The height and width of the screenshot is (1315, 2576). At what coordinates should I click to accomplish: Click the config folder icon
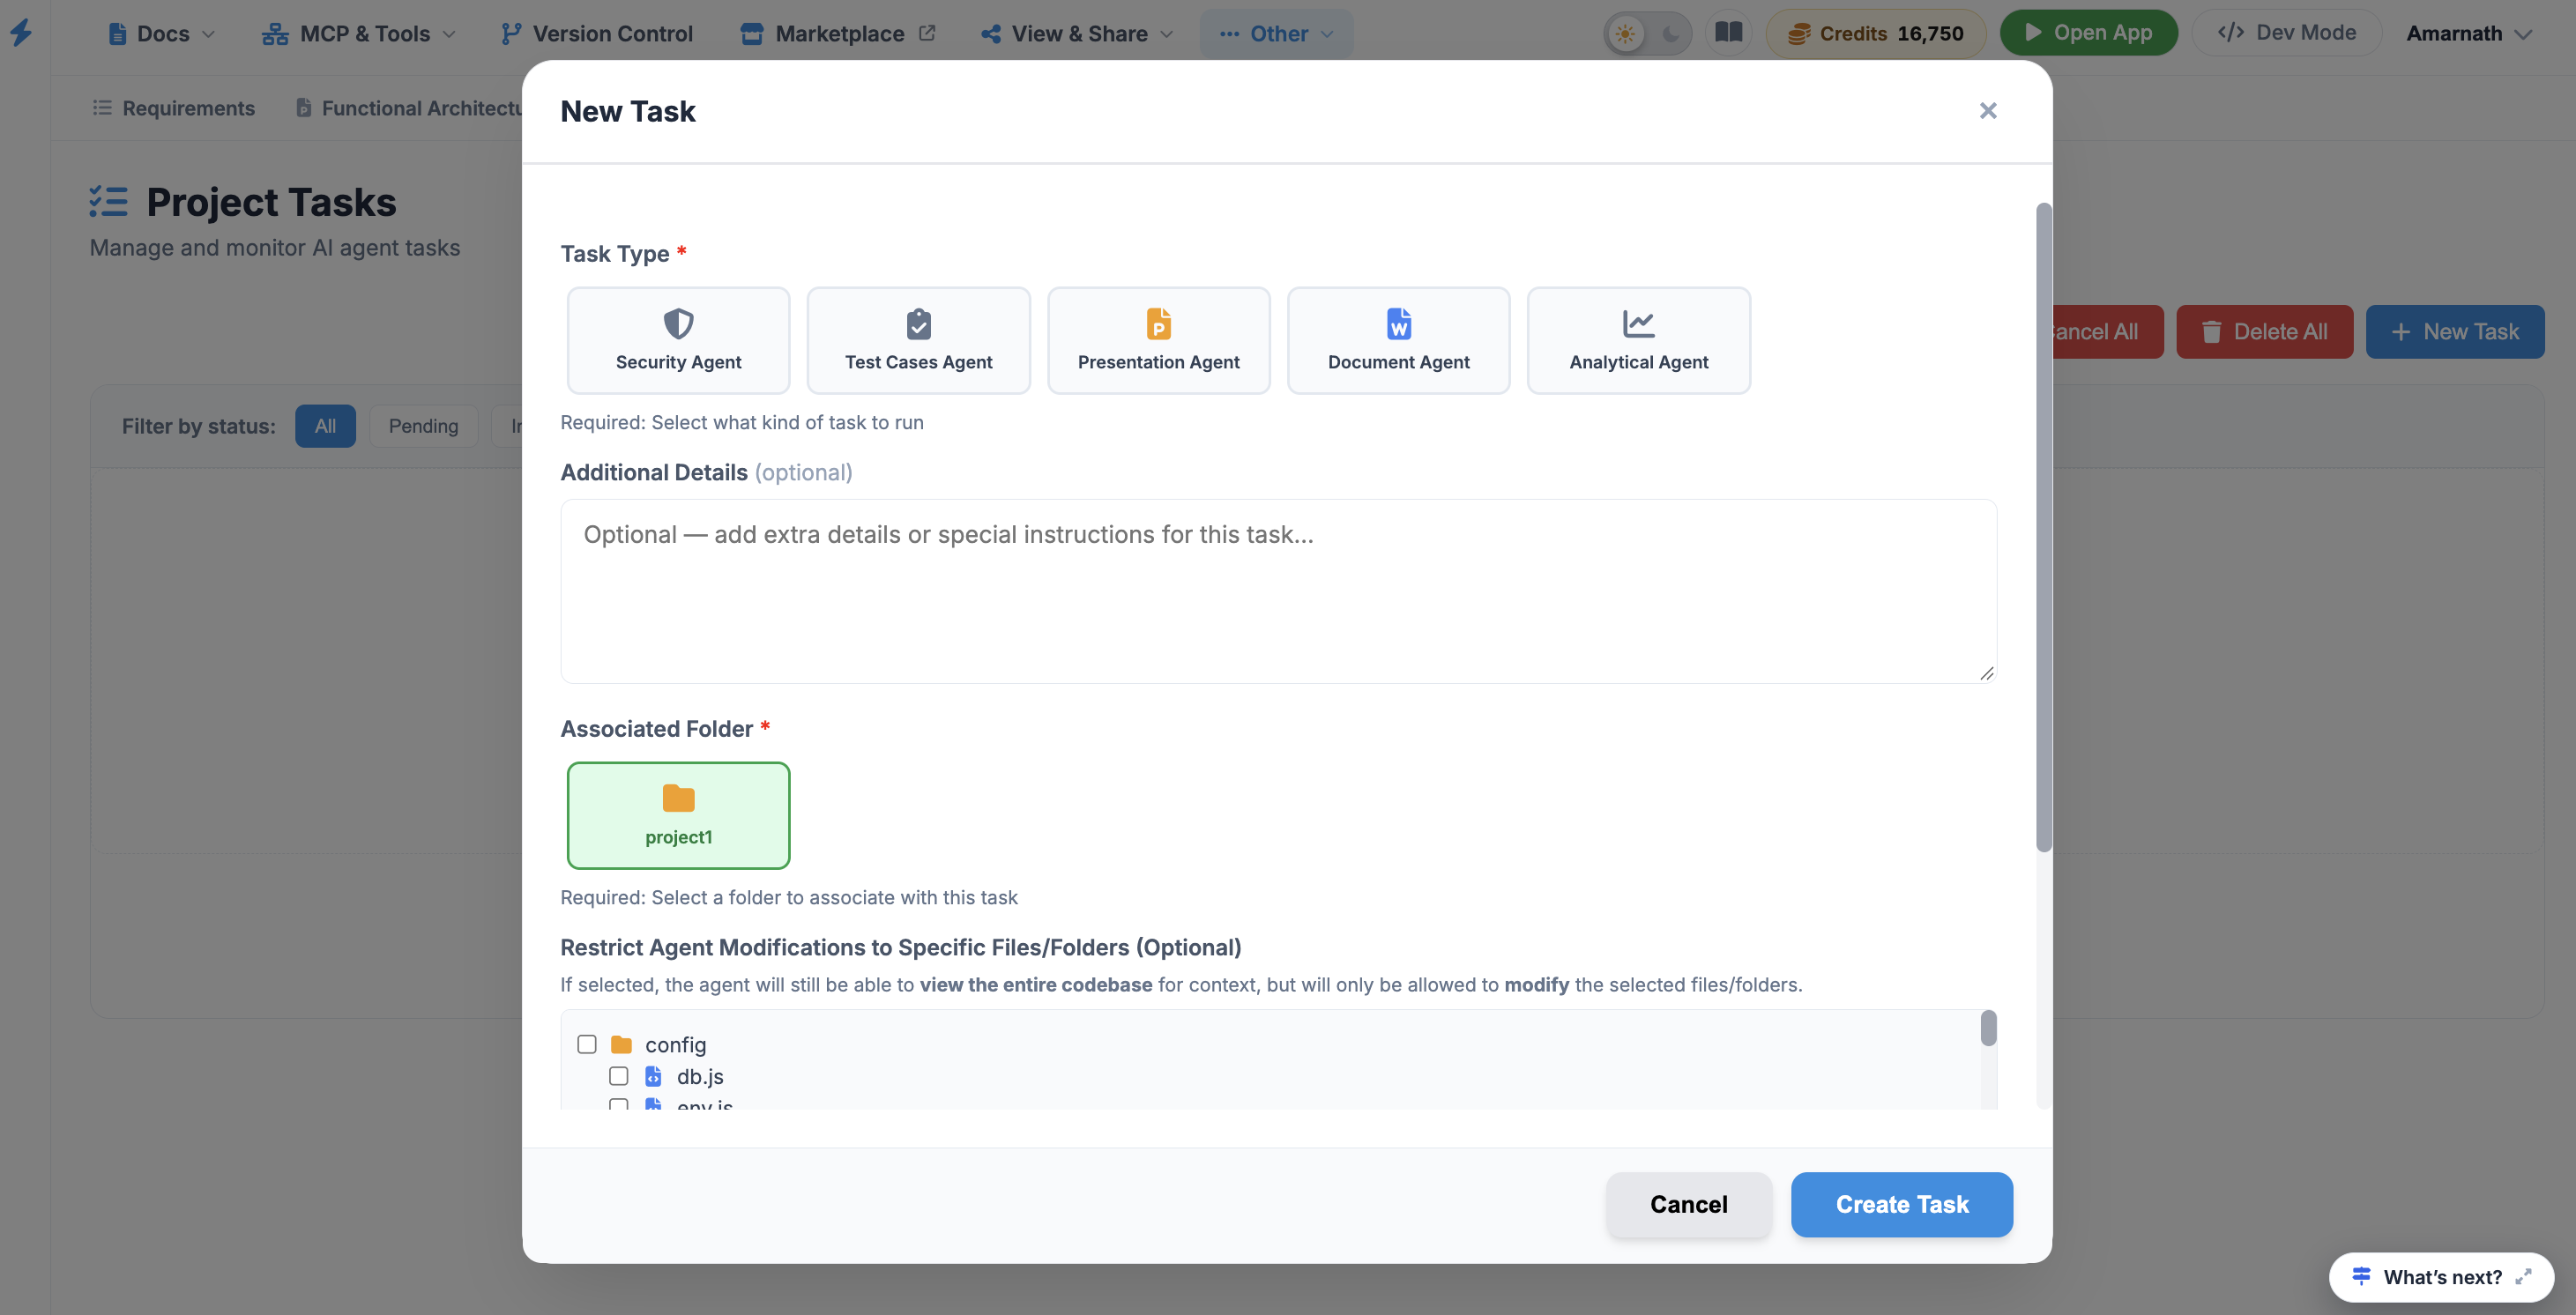[621, 1044]
